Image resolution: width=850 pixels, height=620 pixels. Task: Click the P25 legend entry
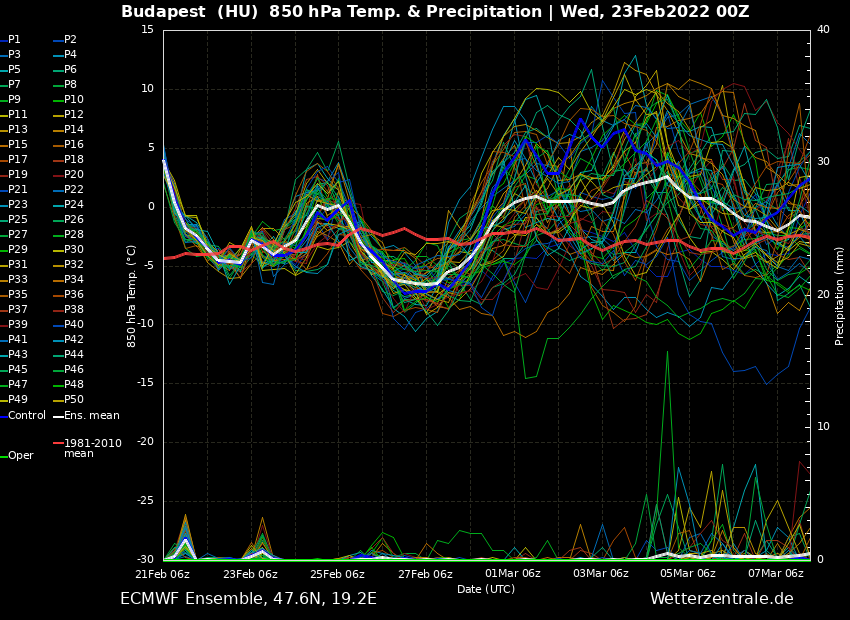tap(18, 220)
